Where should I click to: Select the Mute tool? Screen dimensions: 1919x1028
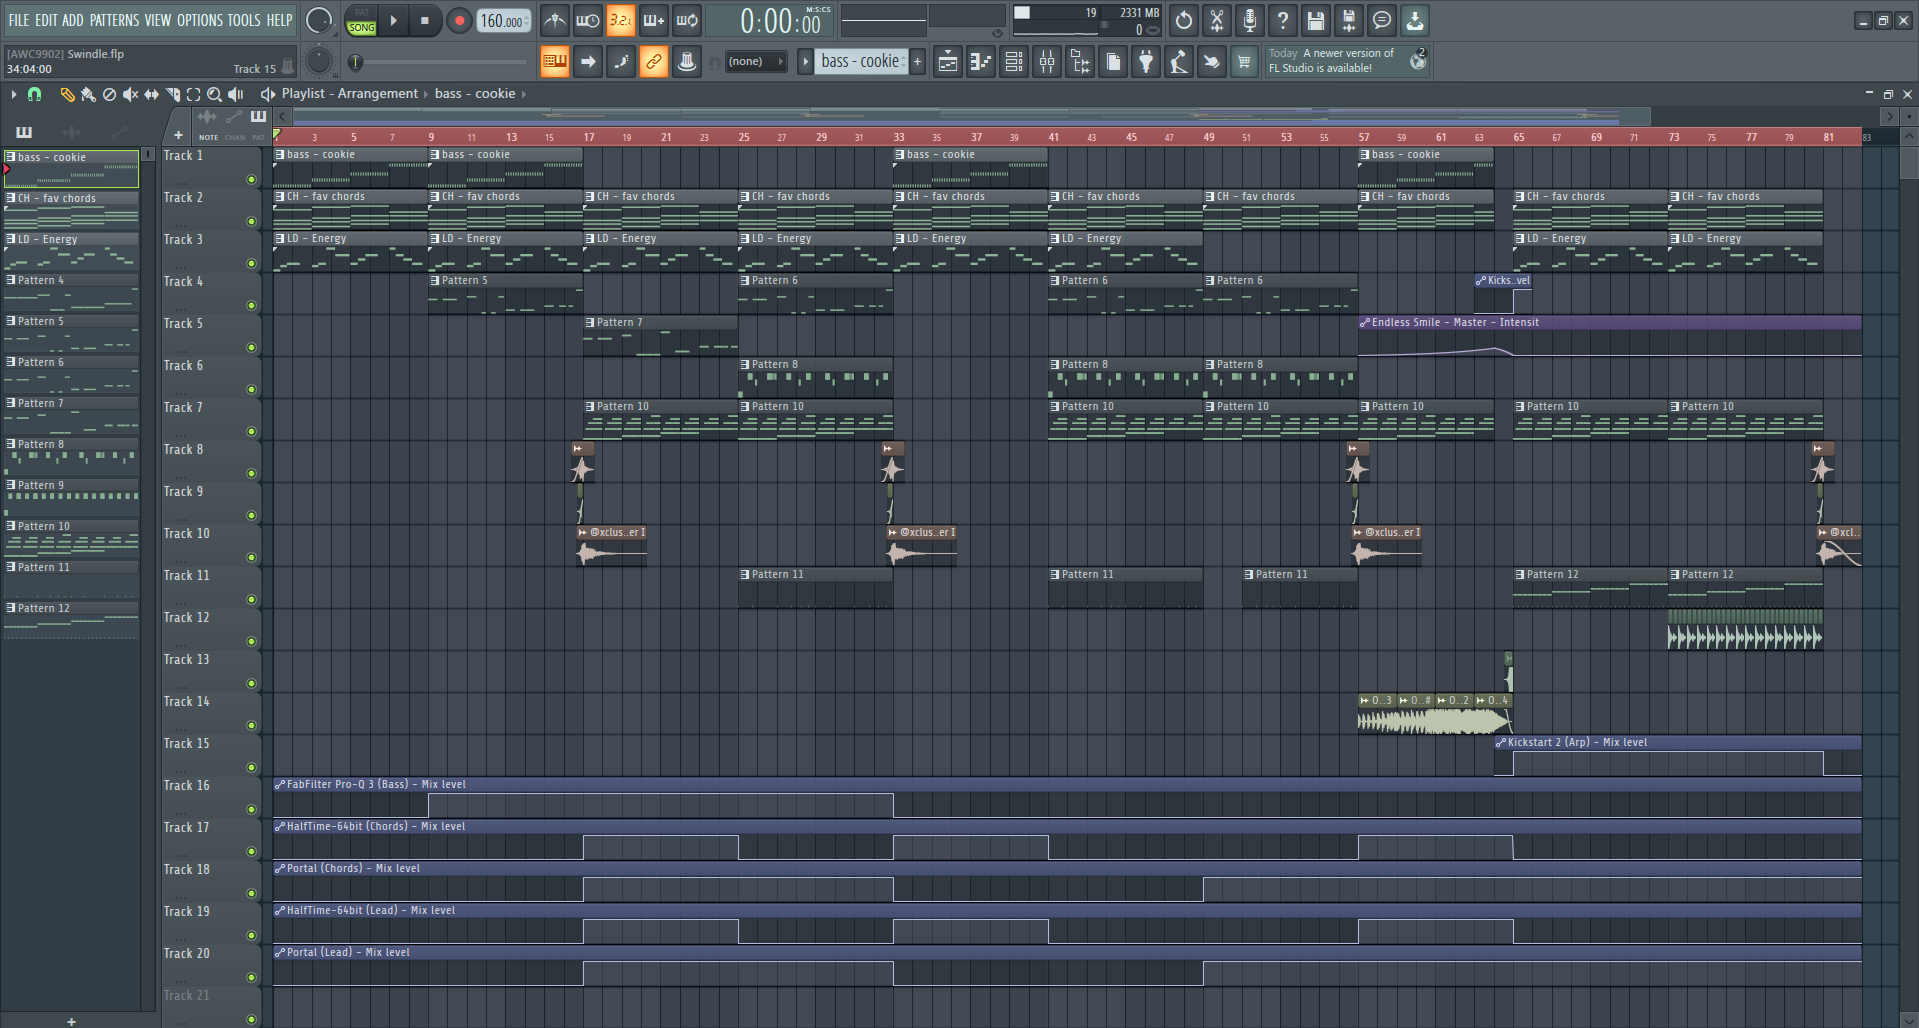[x=130, y=94]
